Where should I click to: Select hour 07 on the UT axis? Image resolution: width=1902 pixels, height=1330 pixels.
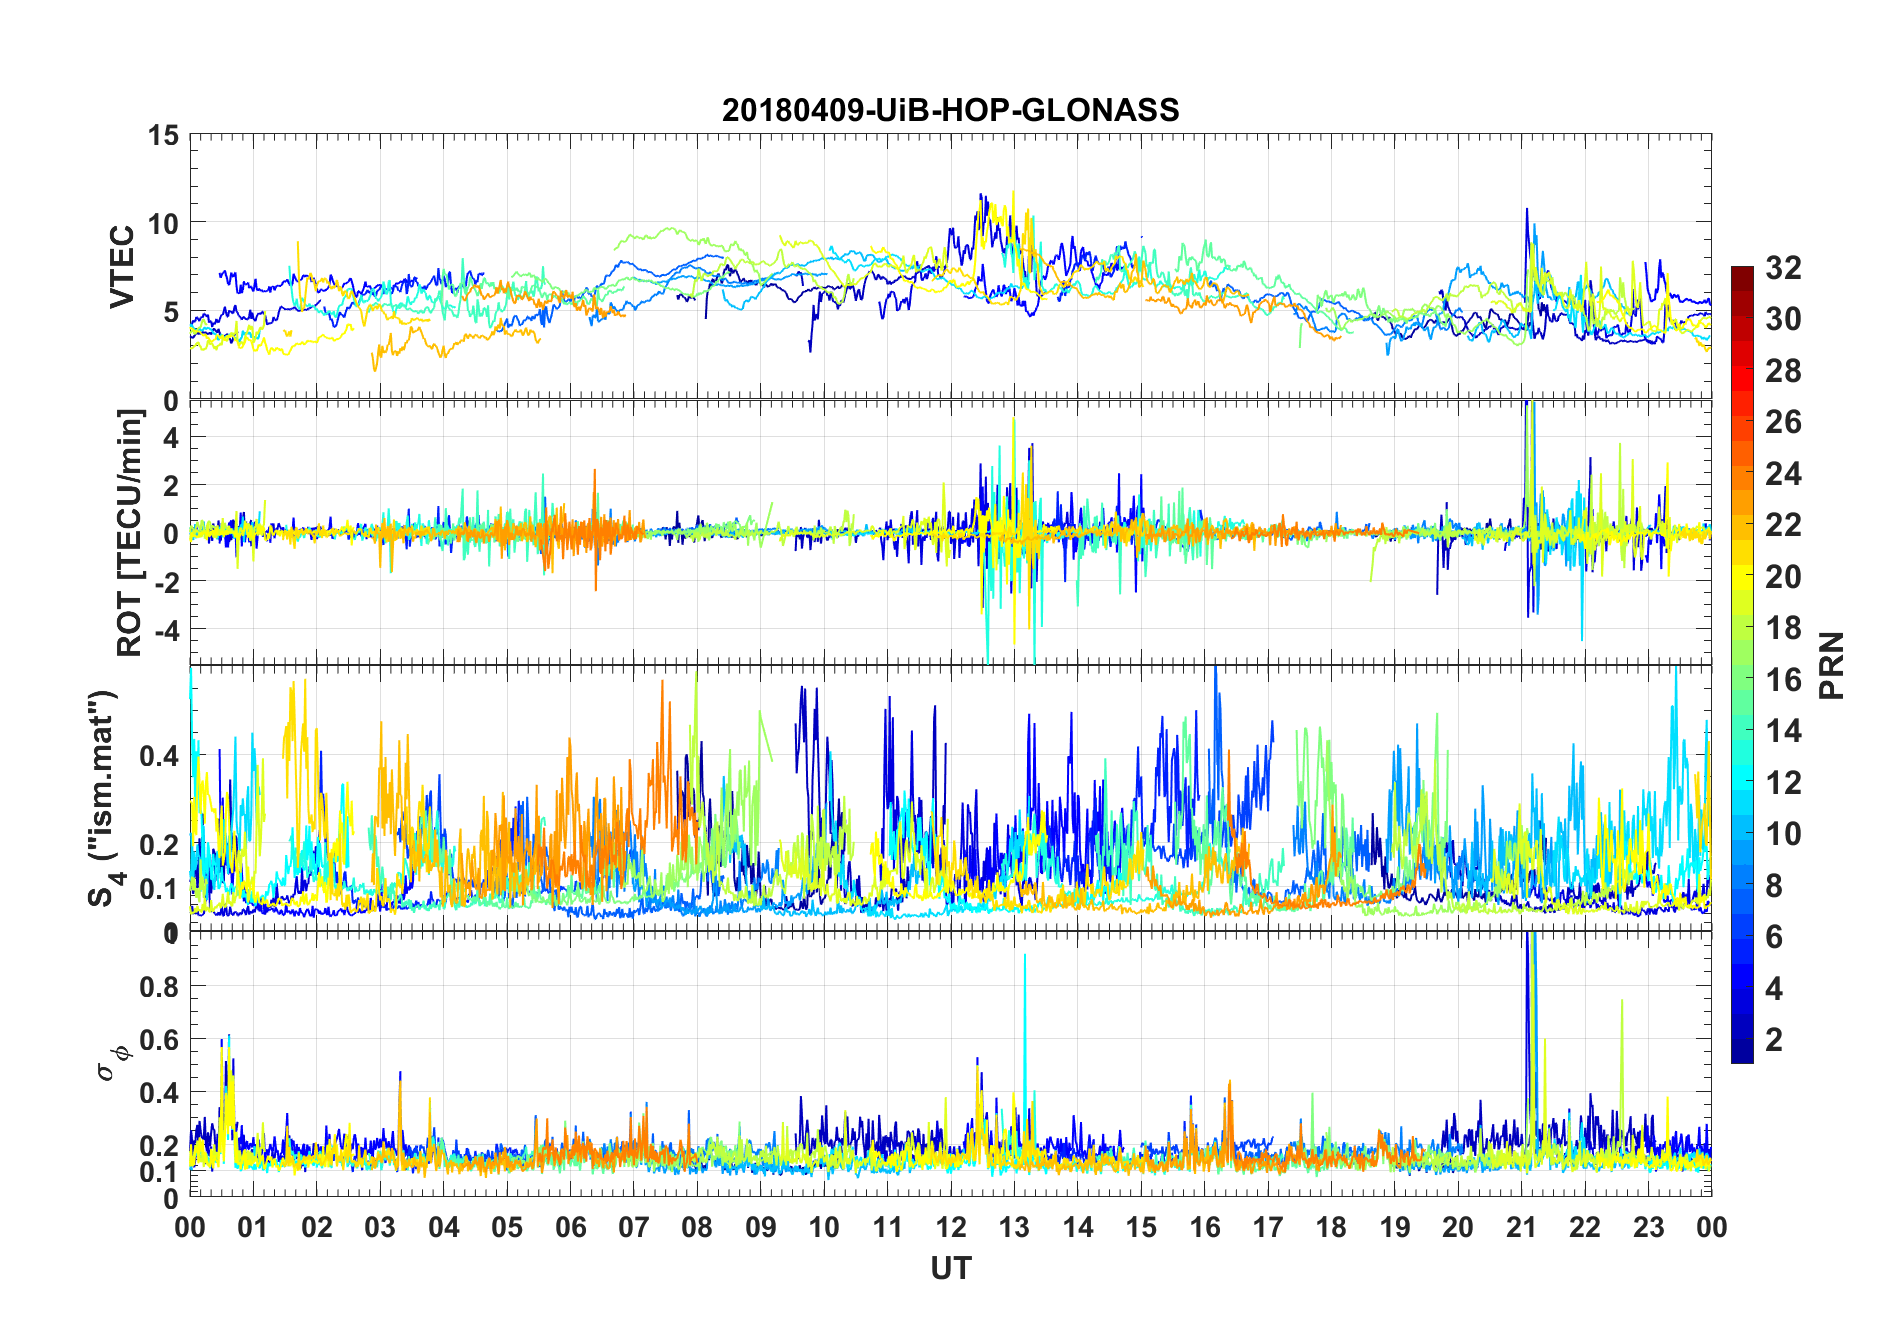coord(634,1226)
